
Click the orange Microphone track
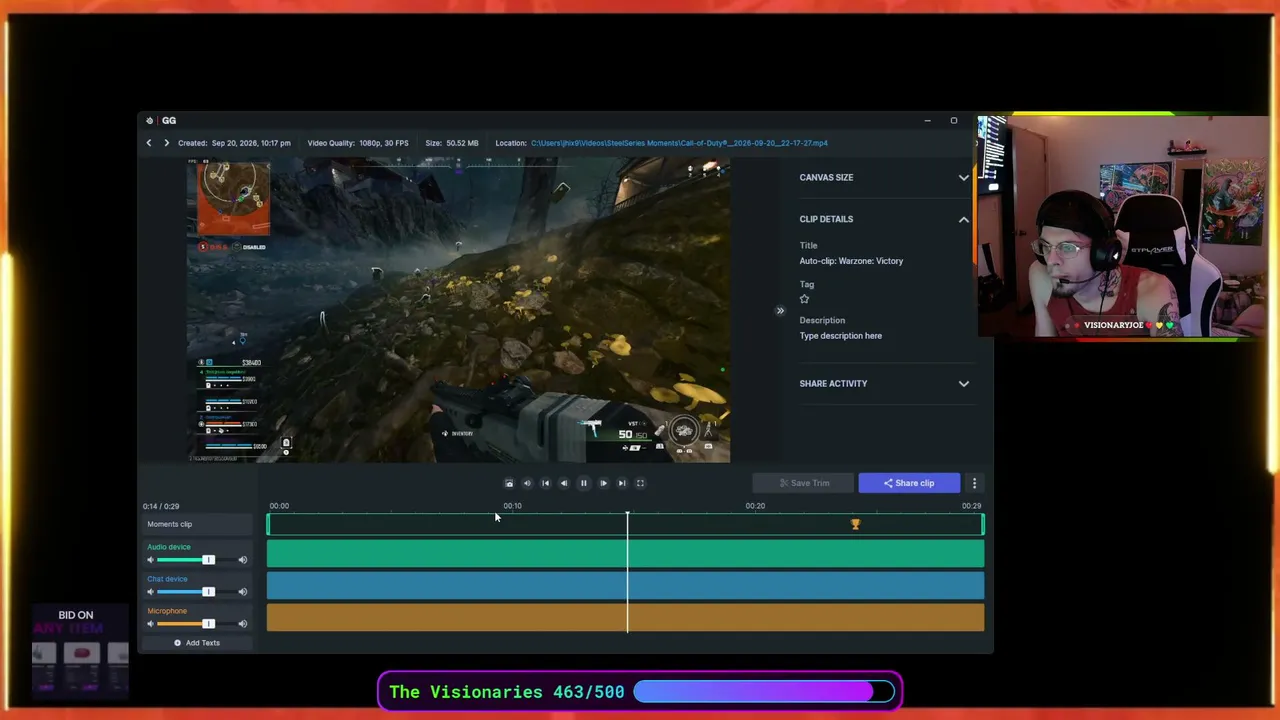(625, 617)
